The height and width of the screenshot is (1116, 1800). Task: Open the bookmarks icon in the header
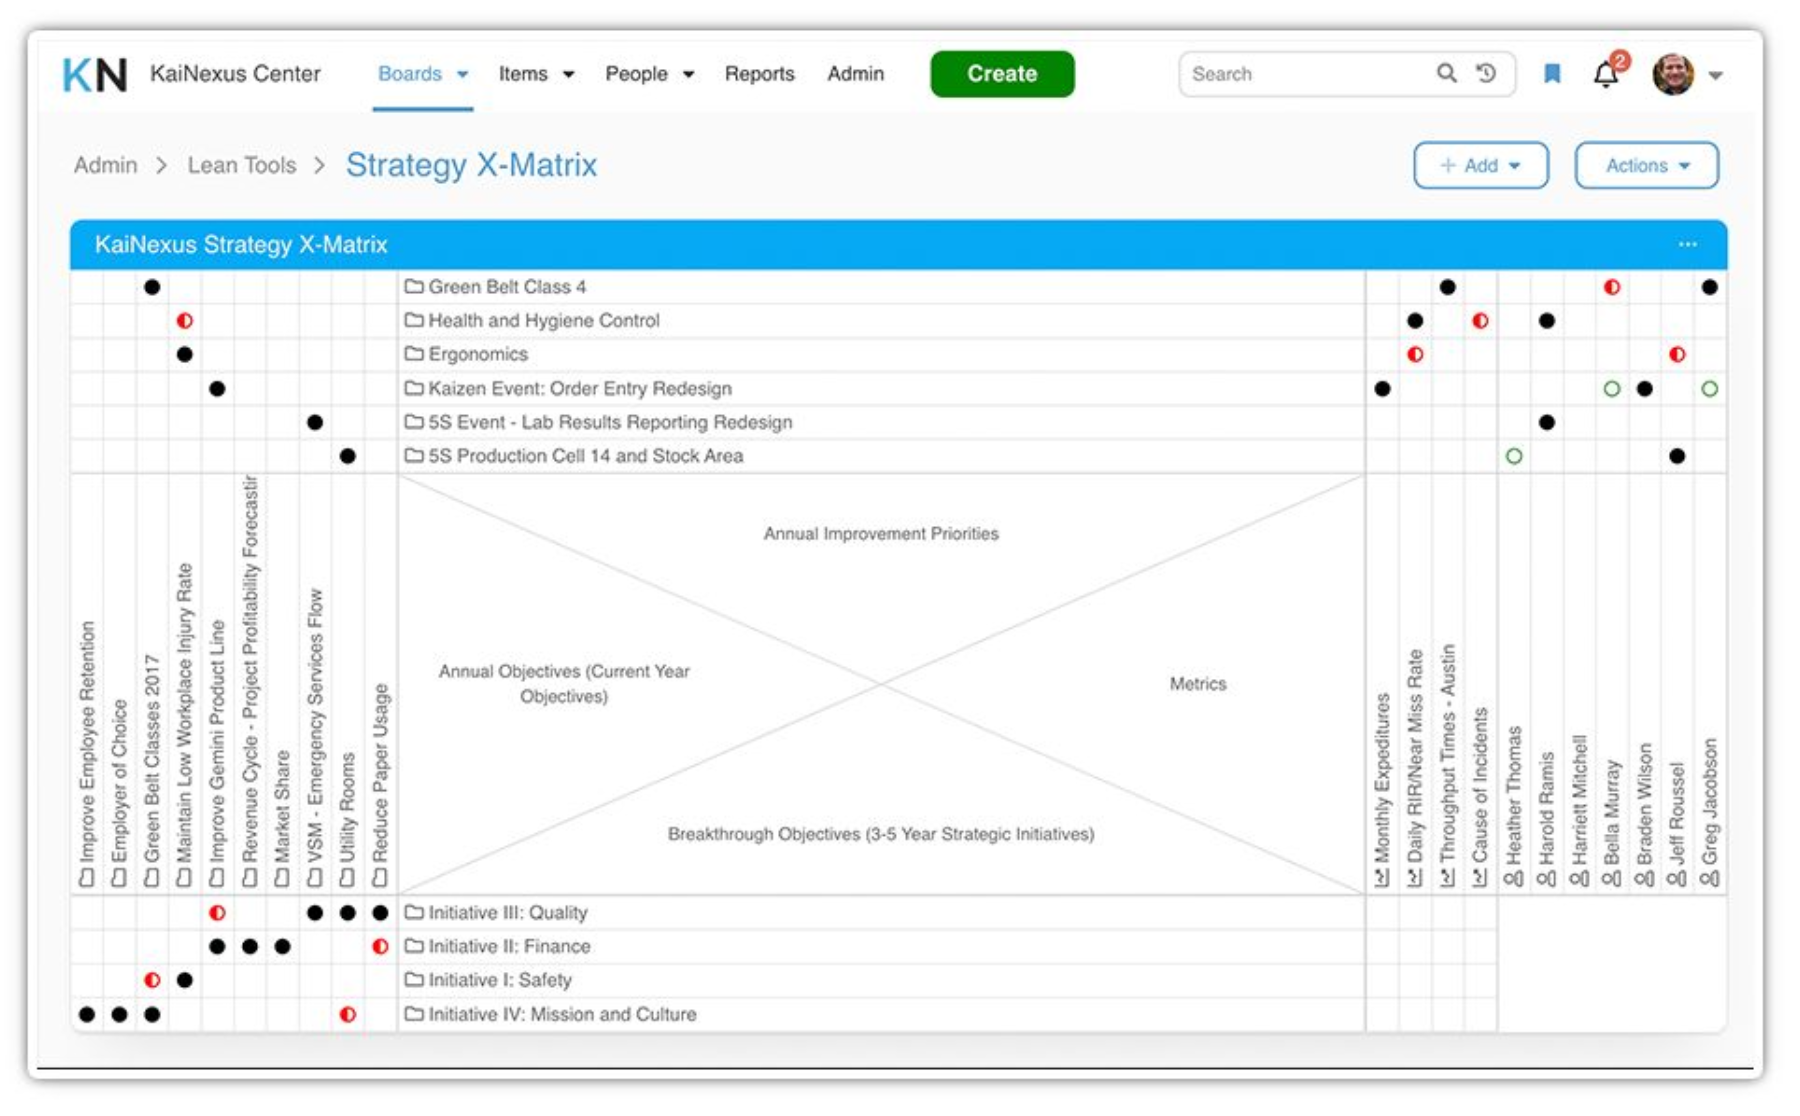(1554, 72)
